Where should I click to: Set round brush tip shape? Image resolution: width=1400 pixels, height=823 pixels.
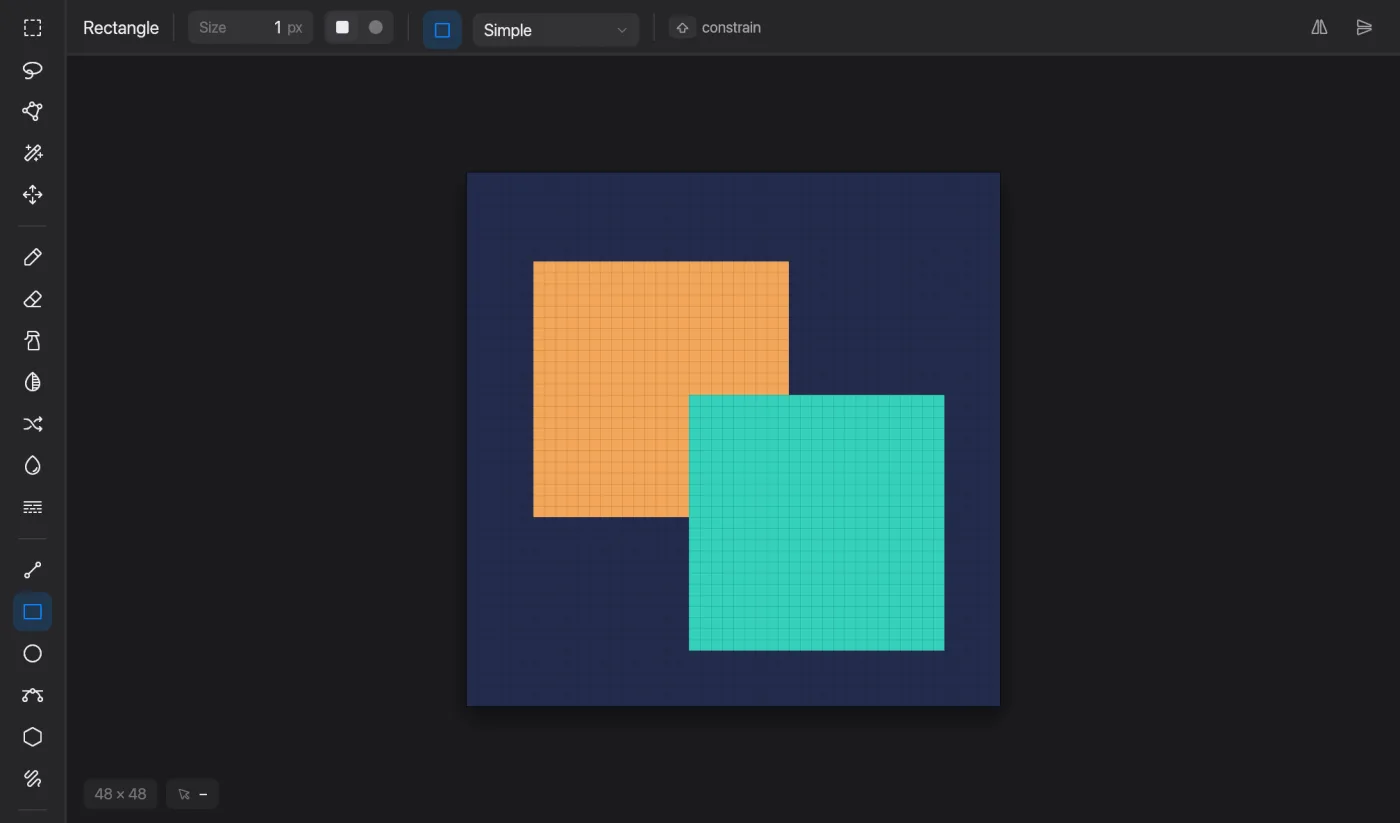pyautogui.click(x=376, y=28)
